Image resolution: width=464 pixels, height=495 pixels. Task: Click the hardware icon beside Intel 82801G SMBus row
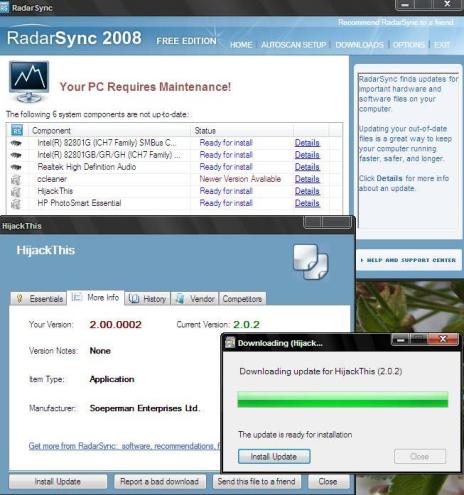tap(16, 143)
